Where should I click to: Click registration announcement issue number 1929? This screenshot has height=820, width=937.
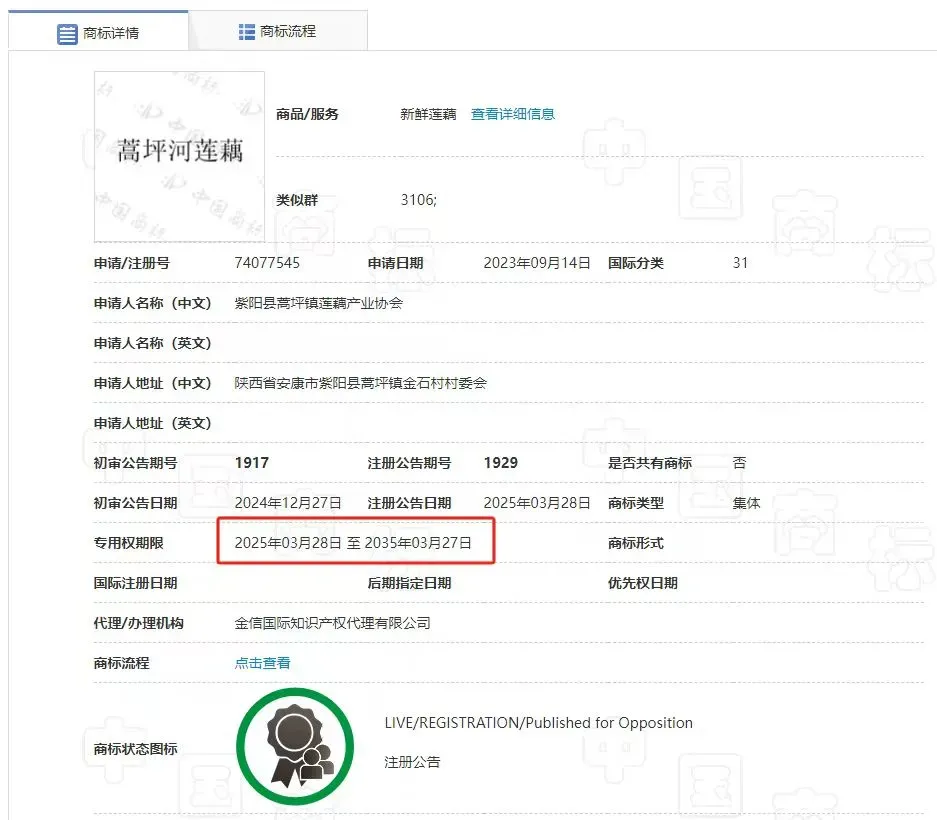[x=500, y=463]
